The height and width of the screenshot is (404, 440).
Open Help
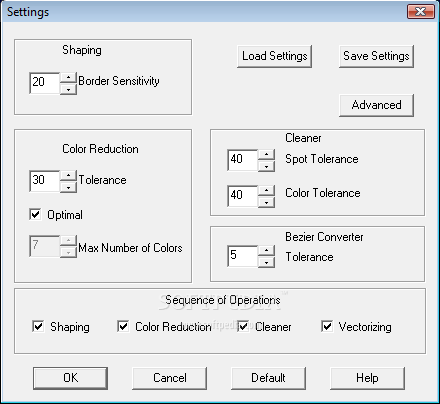tap(367, 378)
